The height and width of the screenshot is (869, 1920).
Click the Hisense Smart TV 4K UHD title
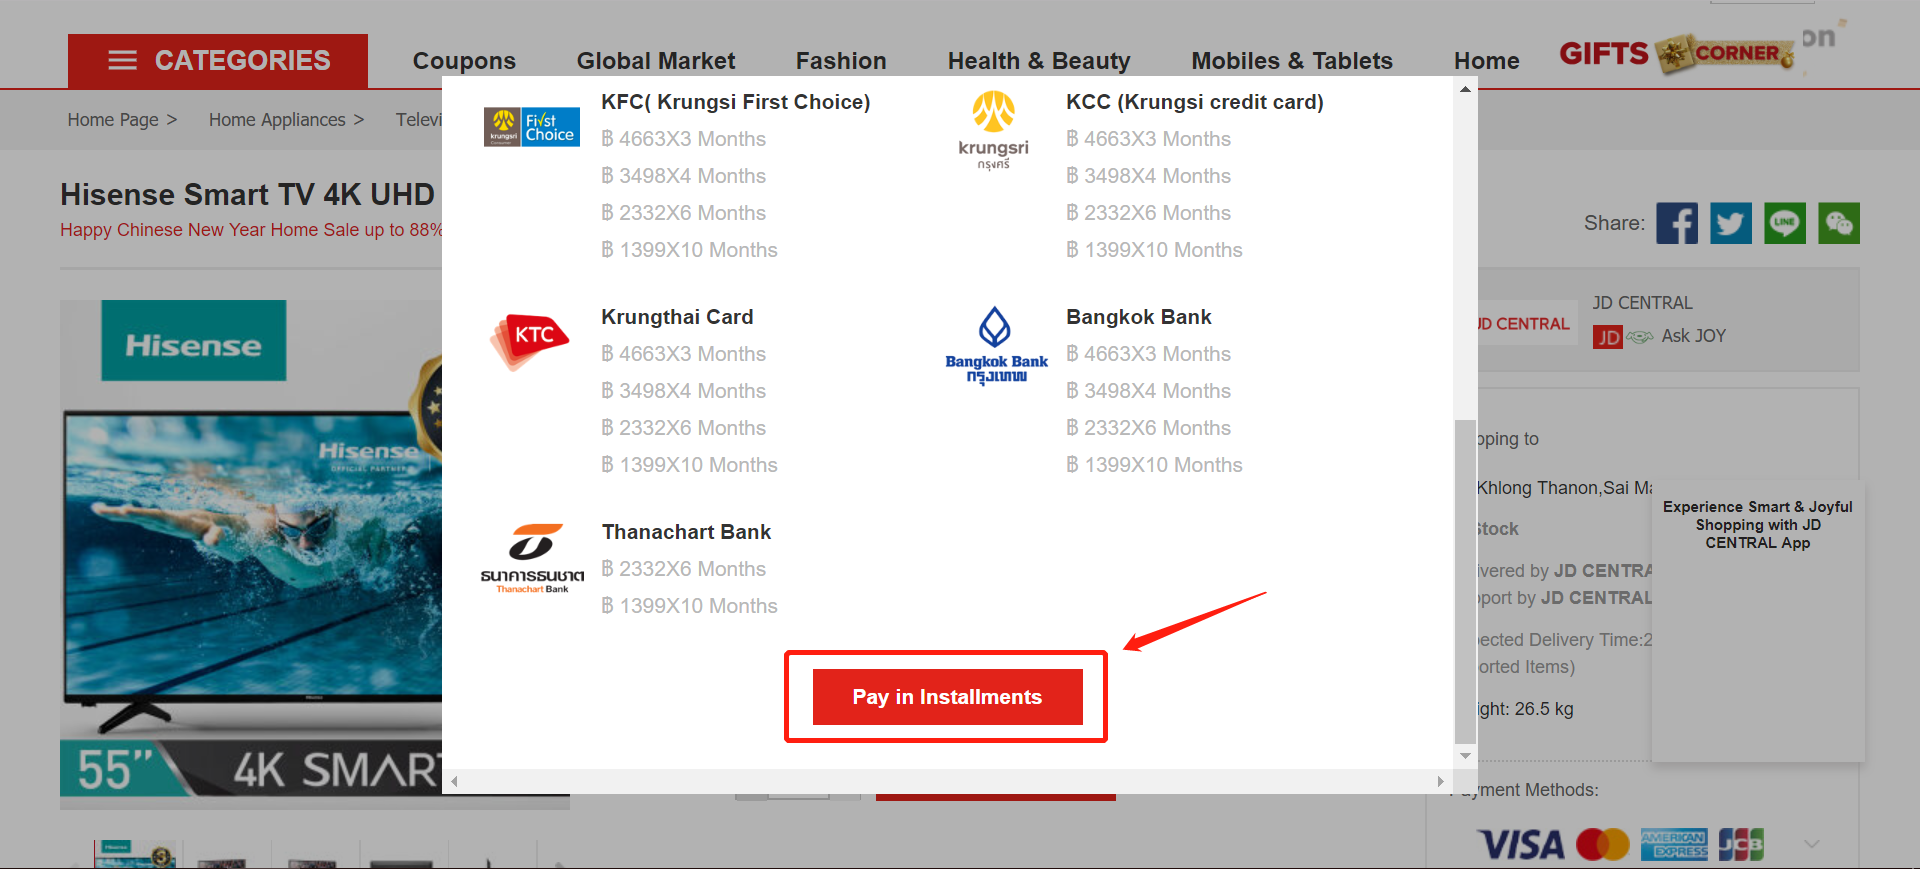(248, 194)
